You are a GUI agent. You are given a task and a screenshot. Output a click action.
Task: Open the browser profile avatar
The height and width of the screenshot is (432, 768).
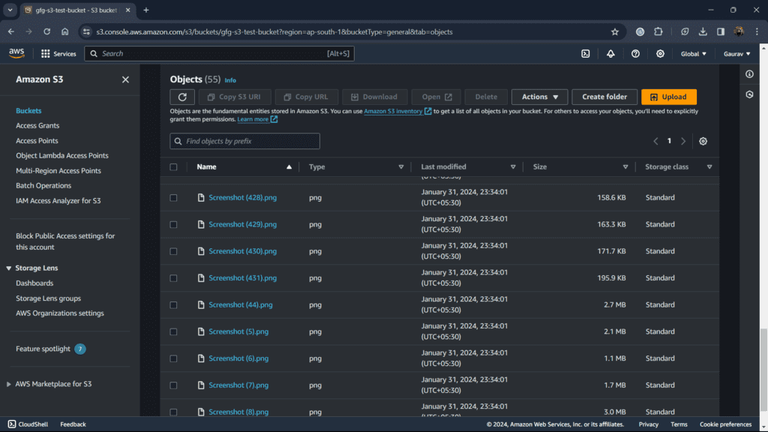[739, 32]
